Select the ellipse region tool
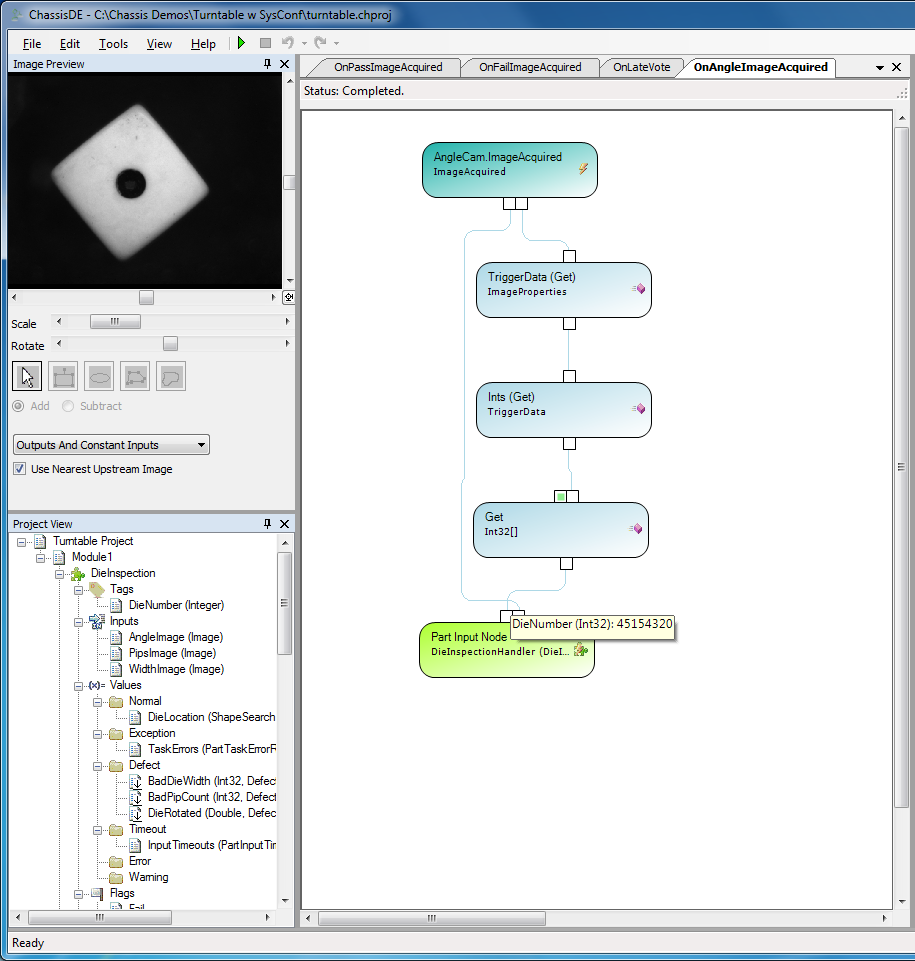Viewport: 915px width, 961px height. [99, 376]
